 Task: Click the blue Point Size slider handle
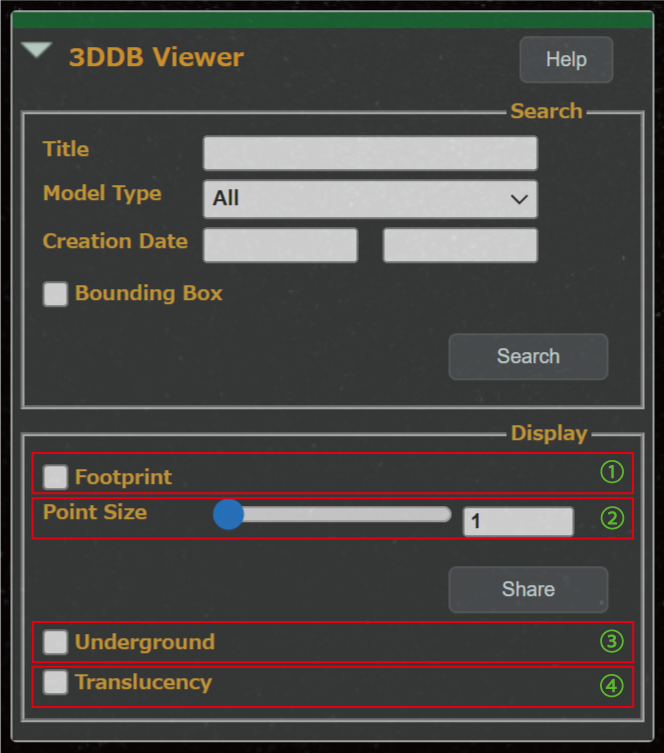(229, 514)
